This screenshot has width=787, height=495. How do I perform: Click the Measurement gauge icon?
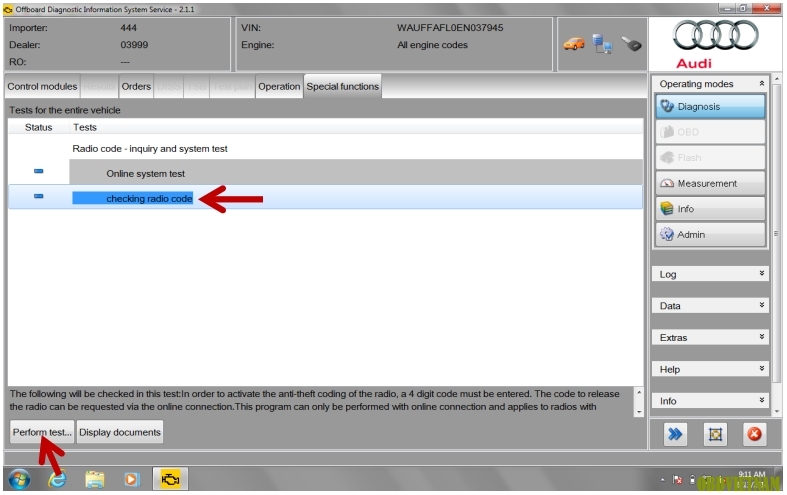tap(667, 183)
